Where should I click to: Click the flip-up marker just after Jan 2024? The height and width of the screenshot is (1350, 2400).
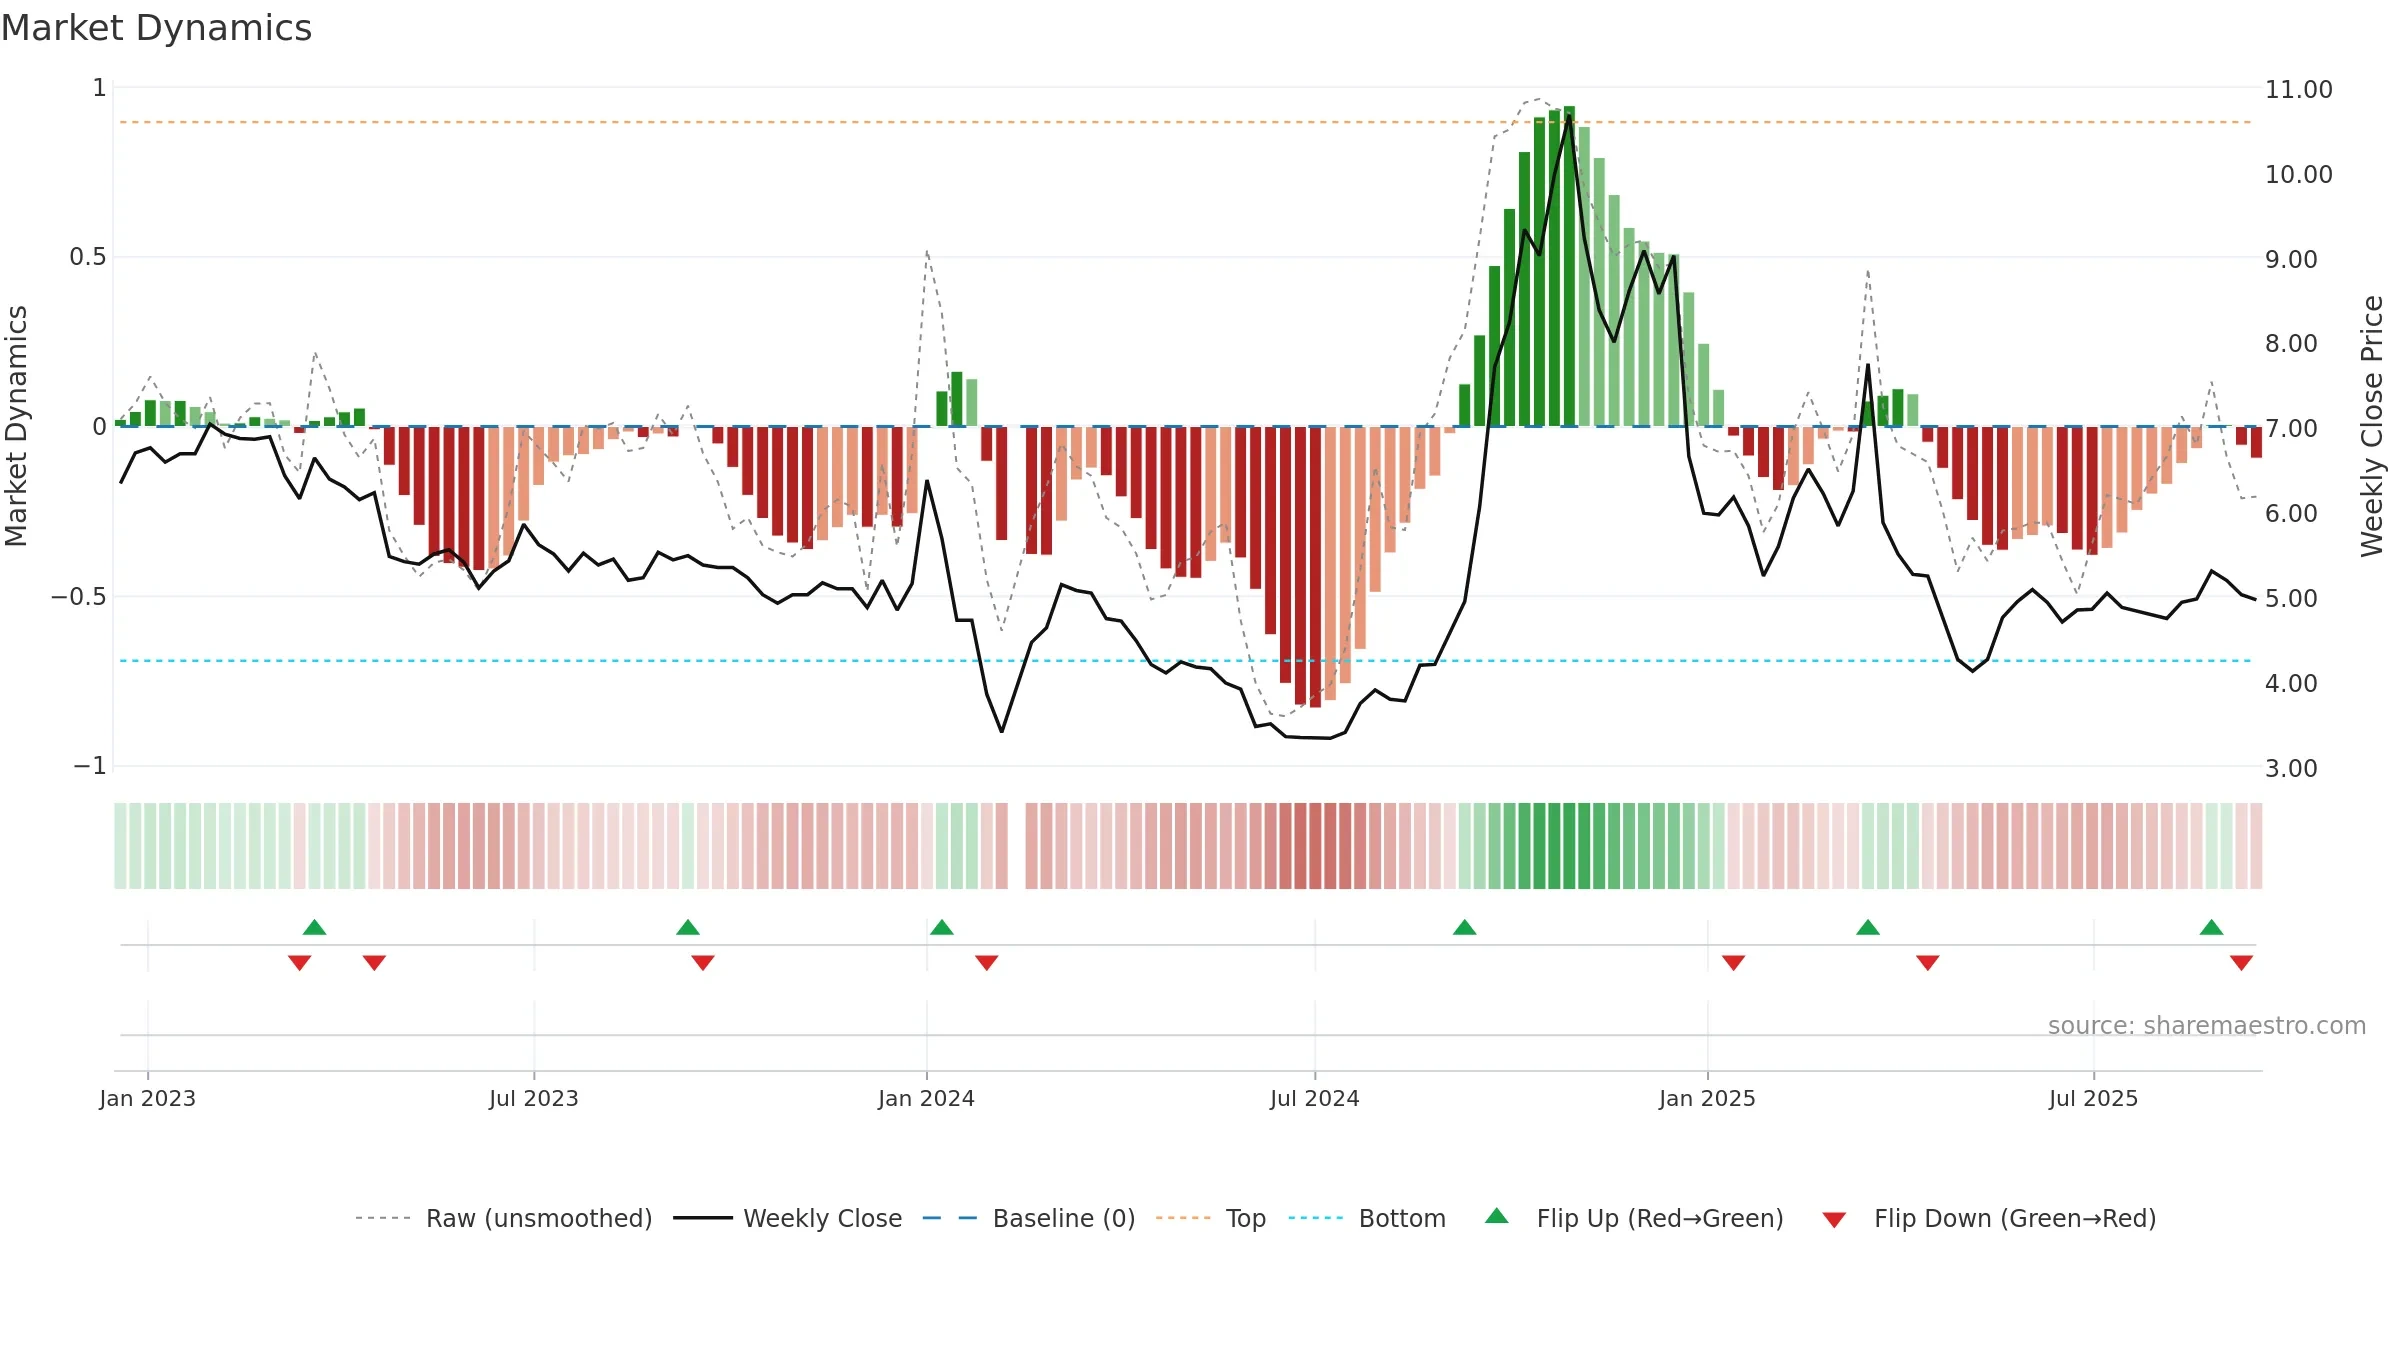pyautogui.click(x=942, y=927)
